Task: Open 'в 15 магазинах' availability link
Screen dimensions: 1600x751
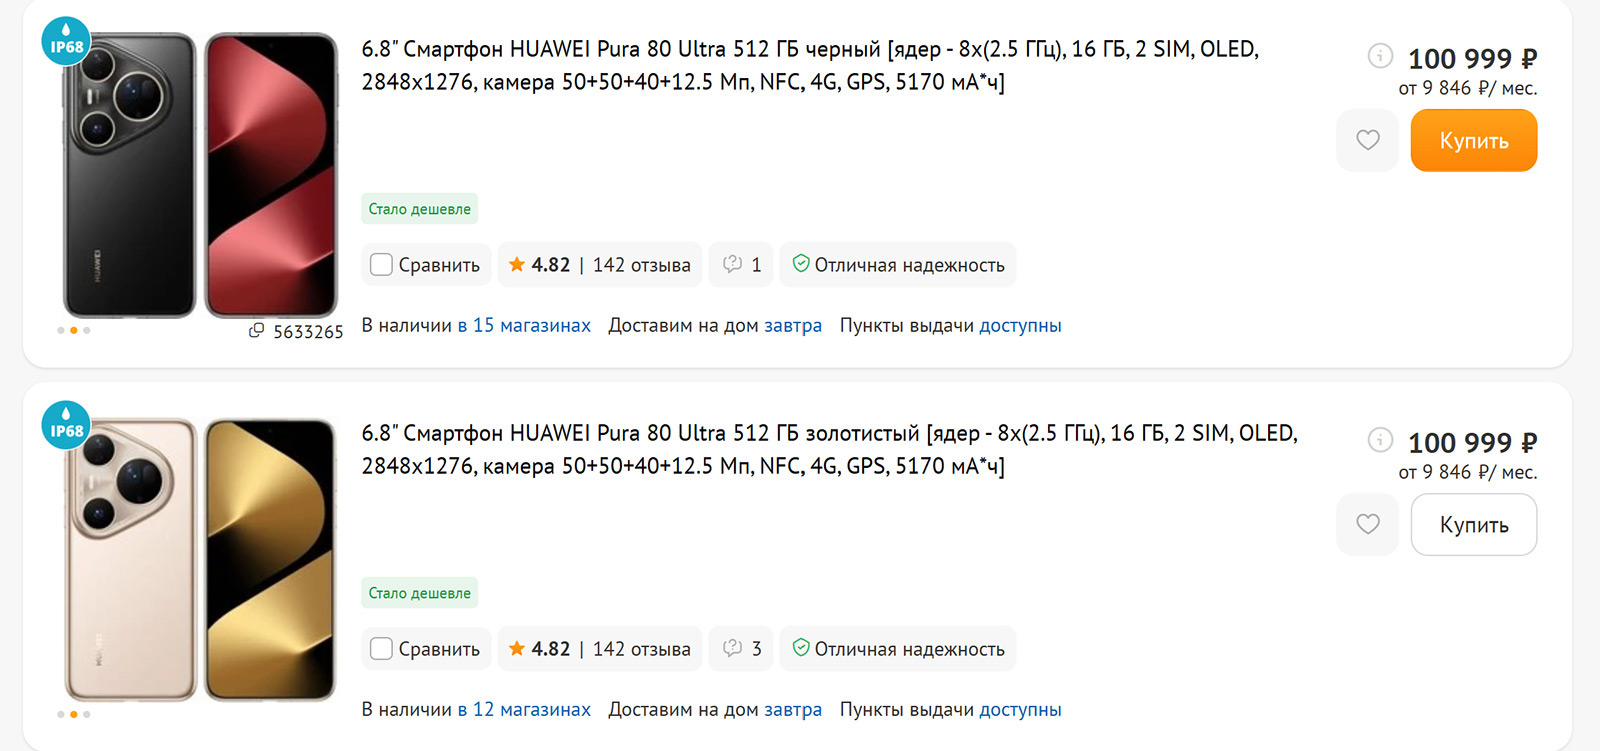Action: tap(524, 326)
